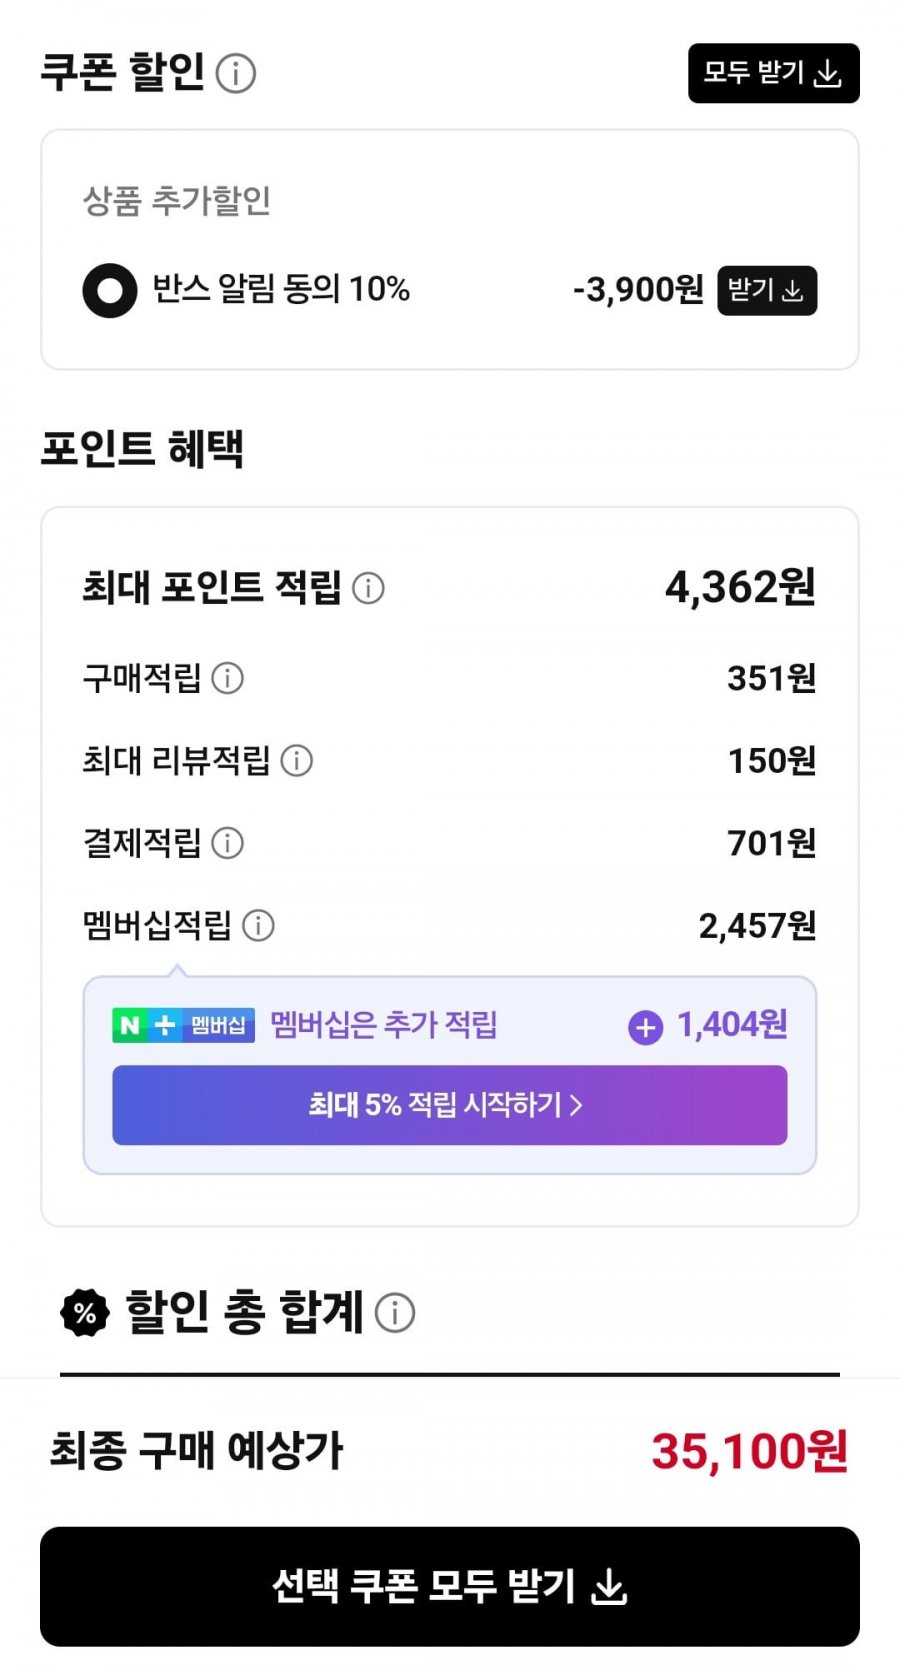Image resolution: width=900 pixels, height=1670 pixels.
Task: Tap the percent badge icon at 할인 총 합계
Action: coord(85,1313)
